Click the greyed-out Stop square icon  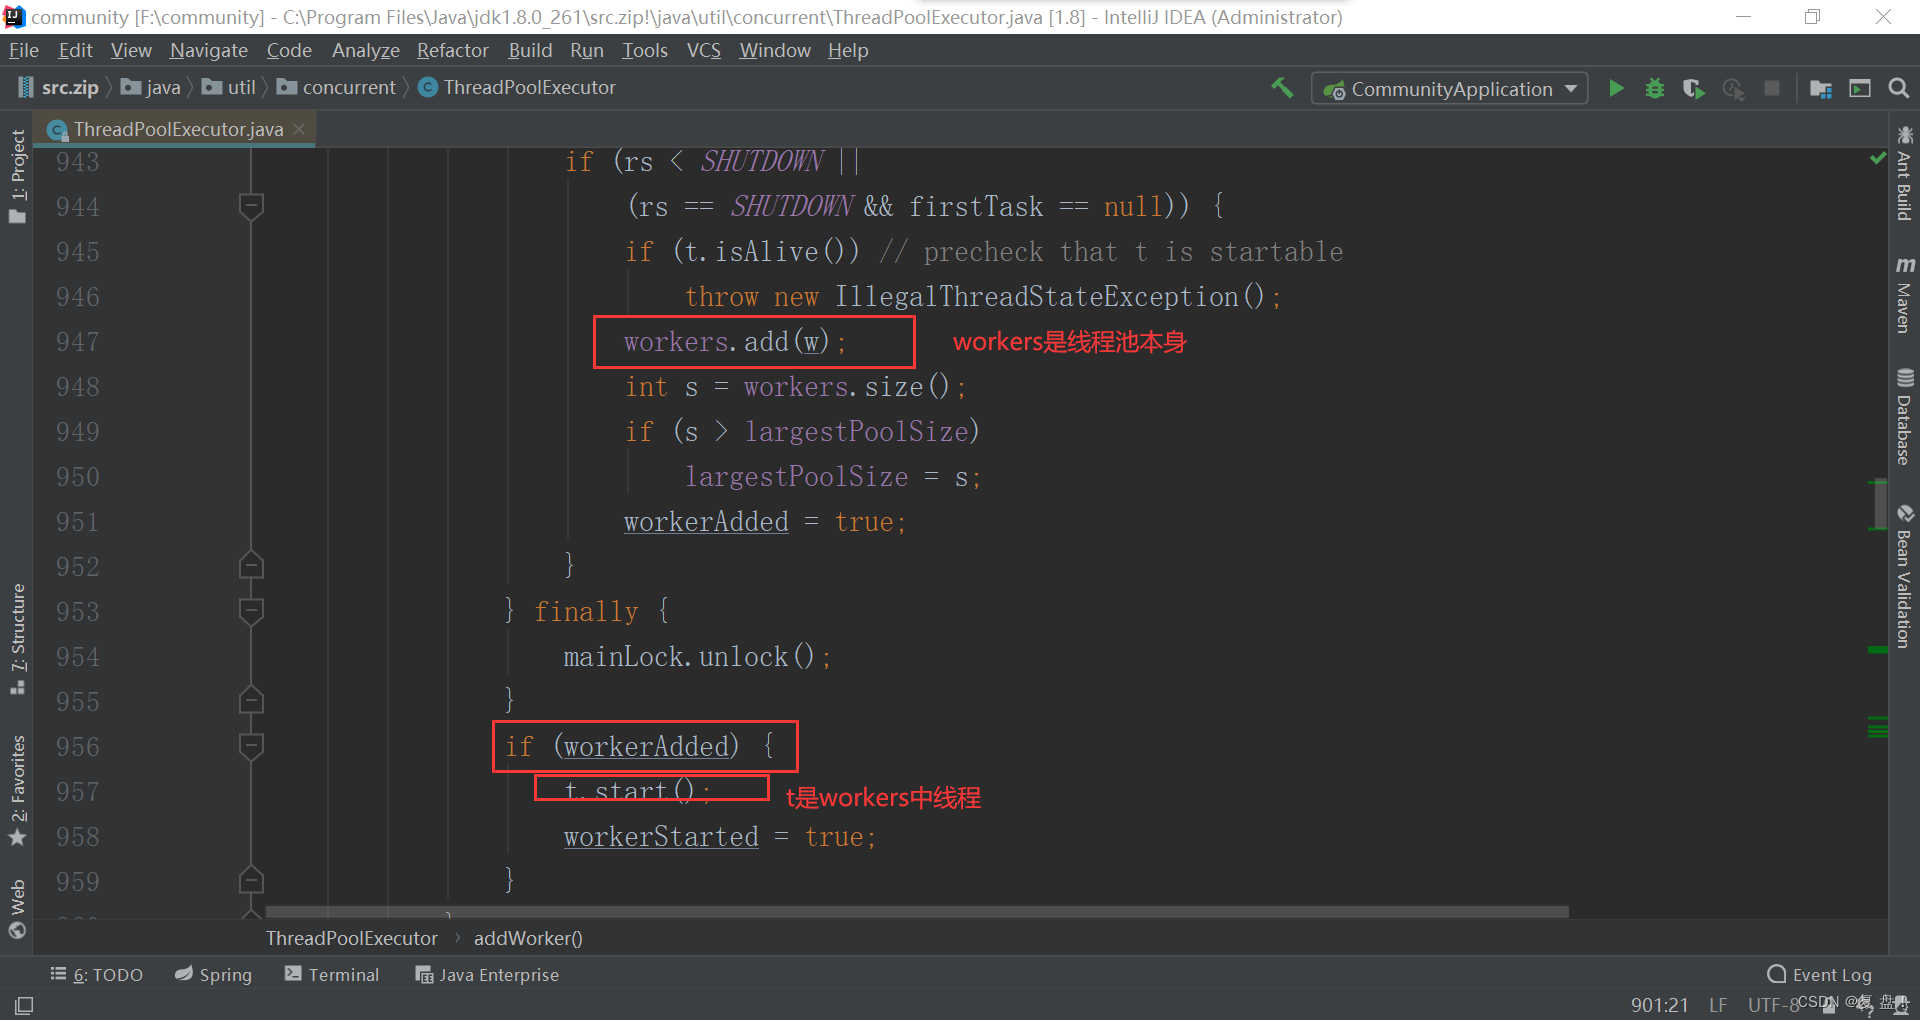[1772, 88]
